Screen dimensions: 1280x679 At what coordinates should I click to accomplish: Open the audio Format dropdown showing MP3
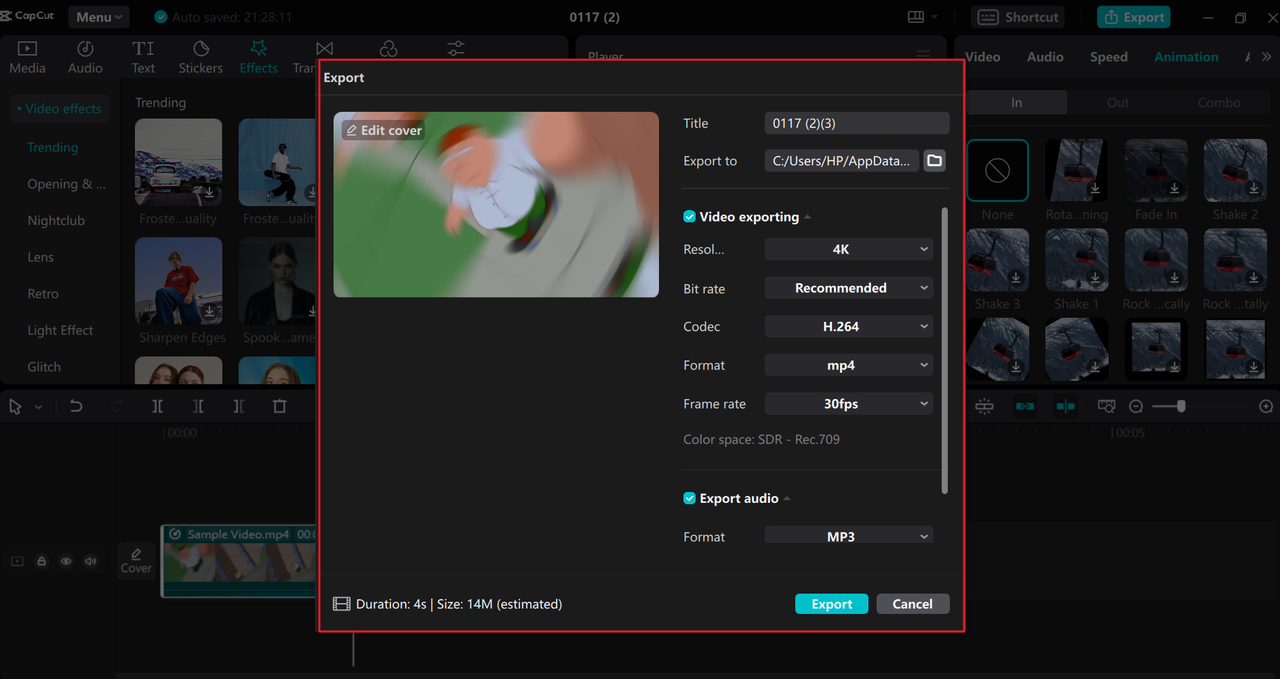coord(849,535)
